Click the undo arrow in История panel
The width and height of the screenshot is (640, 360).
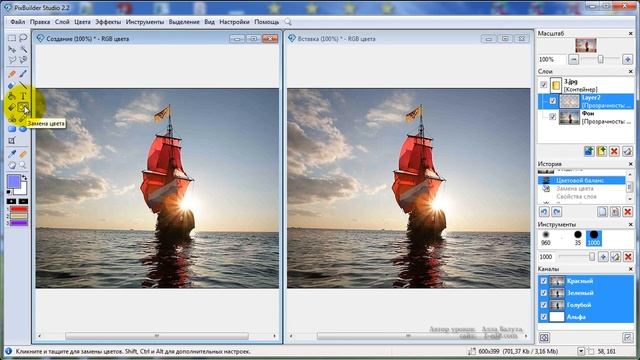[544, 212]
